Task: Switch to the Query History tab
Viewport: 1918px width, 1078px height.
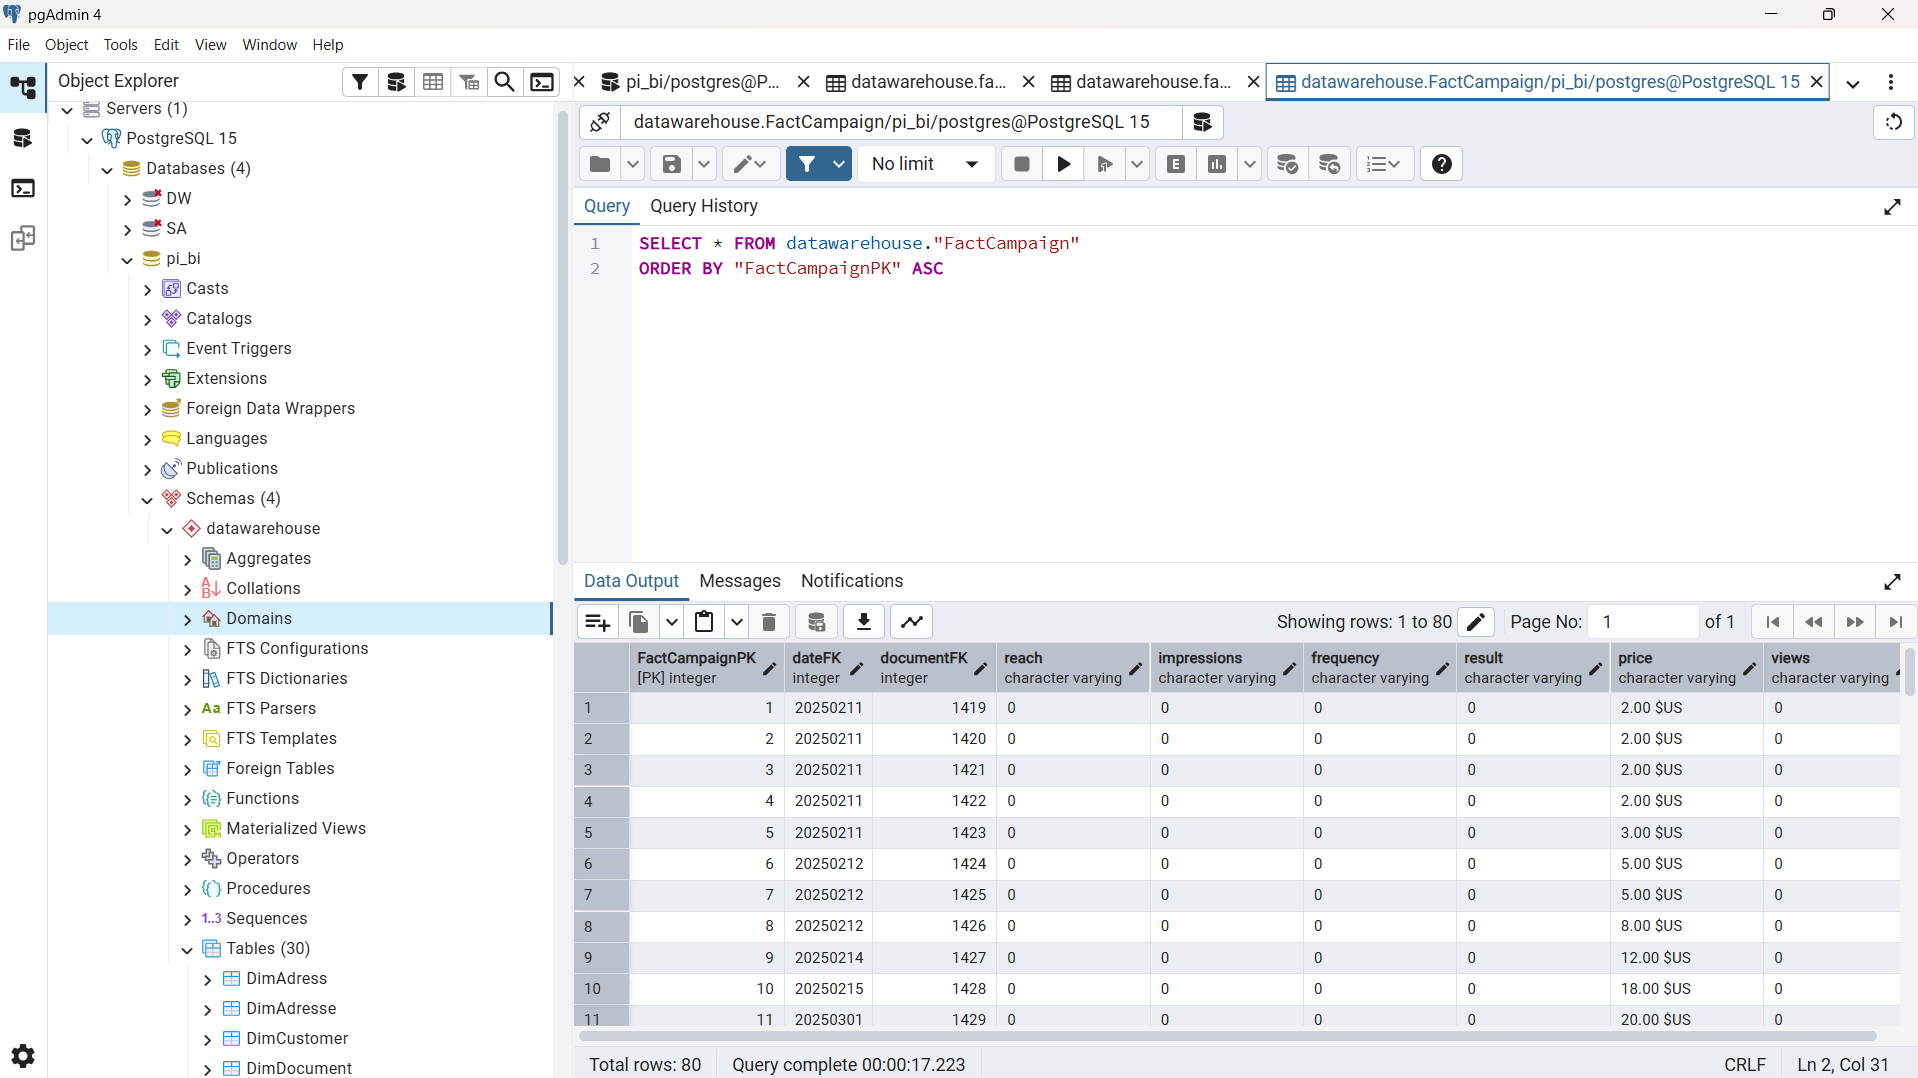Action: 704,206
